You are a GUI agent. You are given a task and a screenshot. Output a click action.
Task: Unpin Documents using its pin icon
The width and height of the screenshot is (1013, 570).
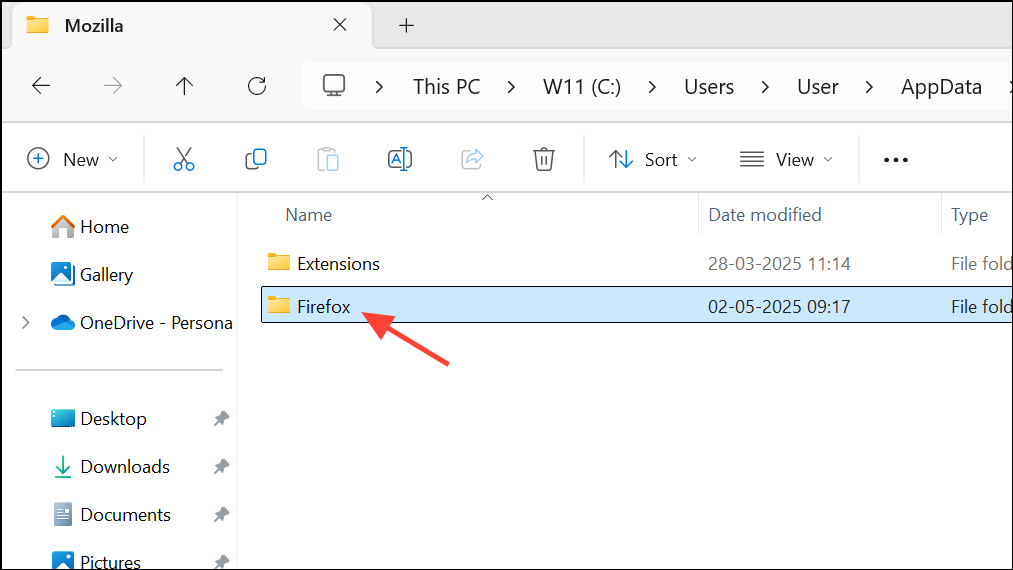(222, 514)
